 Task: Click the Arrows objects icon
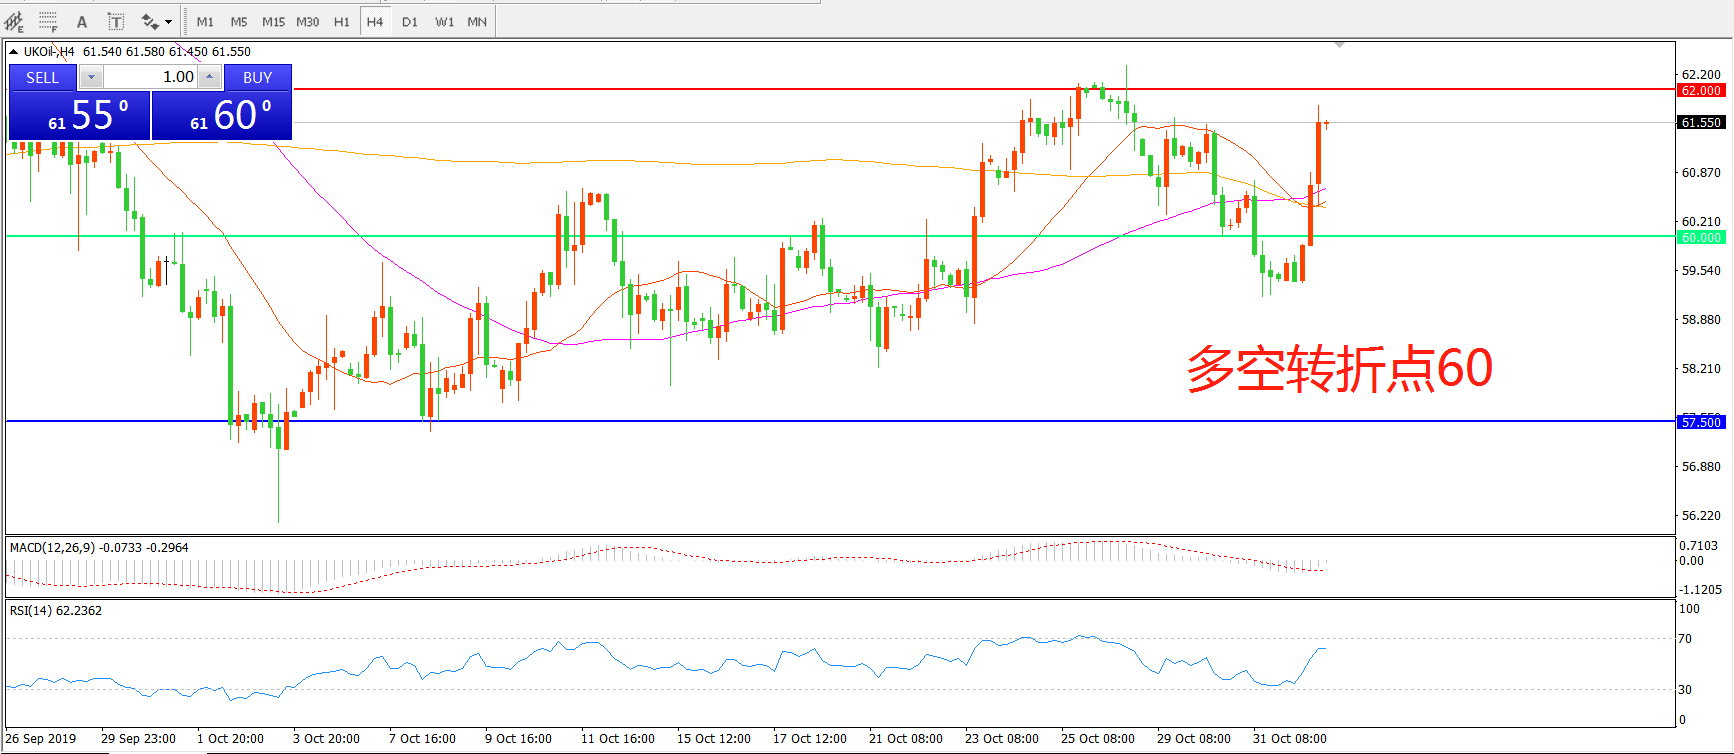tap(150, 21)
